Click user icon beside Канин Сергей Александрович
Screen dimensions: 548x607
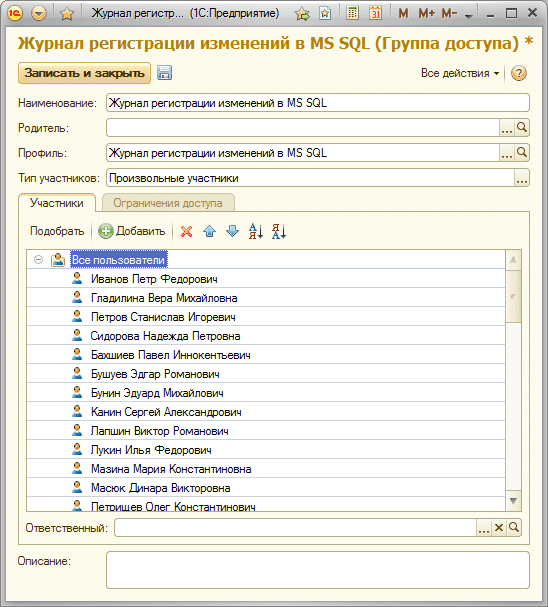click(x=77, y=411)
